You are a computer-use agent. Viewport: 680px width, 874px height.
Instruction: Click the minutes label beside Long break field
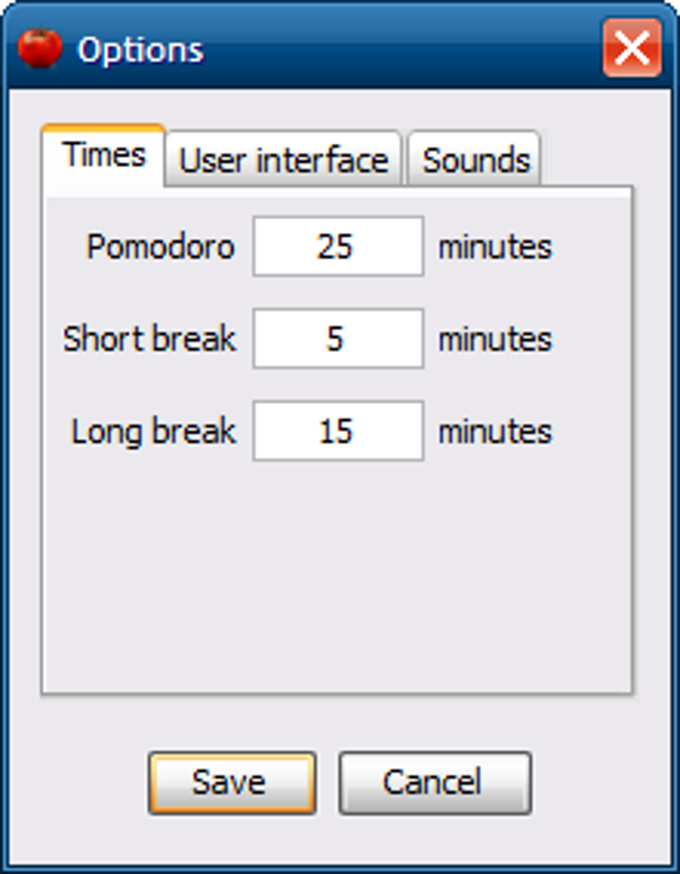click(495, 431)
